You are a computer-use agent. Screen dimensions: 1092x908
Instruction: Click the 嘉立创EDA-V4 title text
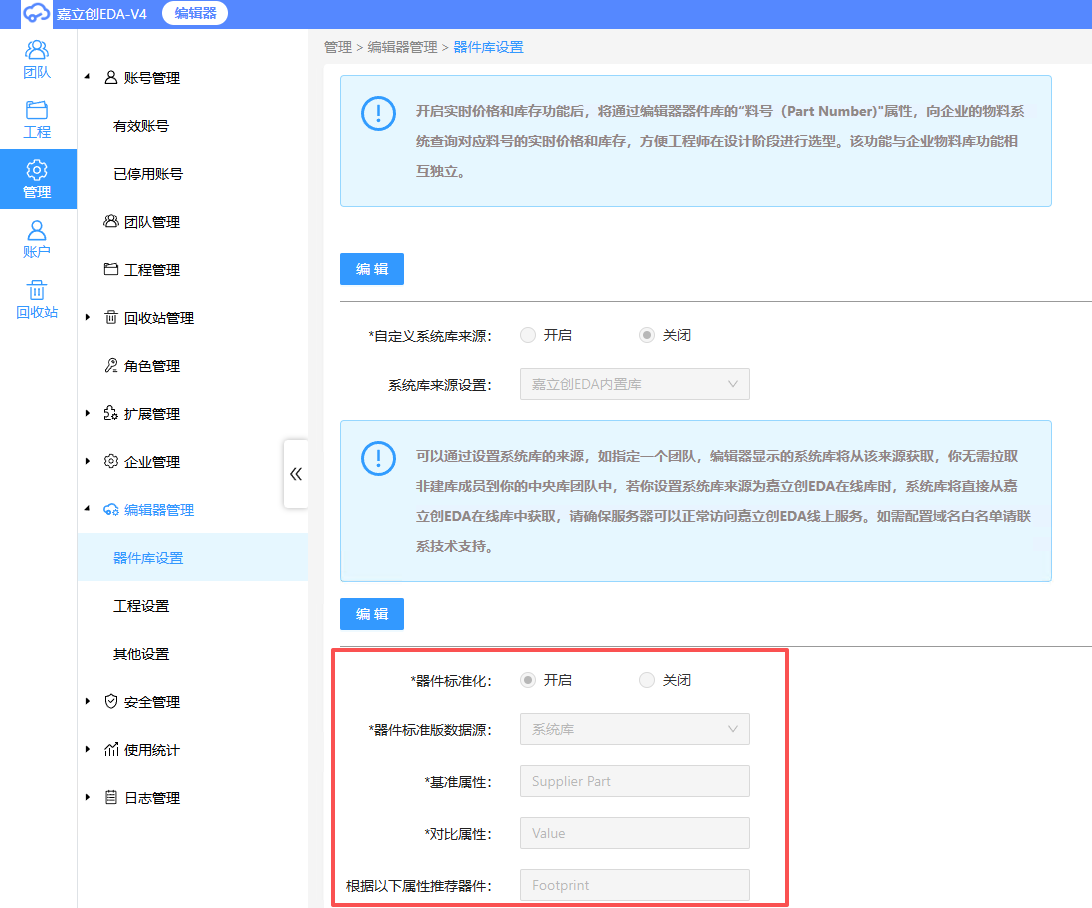coord(102,14)
